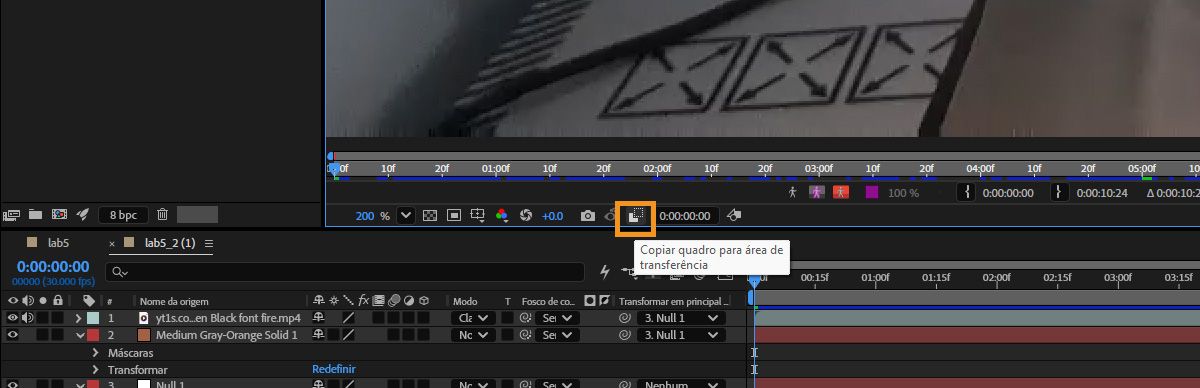Select the lab5_2 (1) timeline tab

pos(170,243)
